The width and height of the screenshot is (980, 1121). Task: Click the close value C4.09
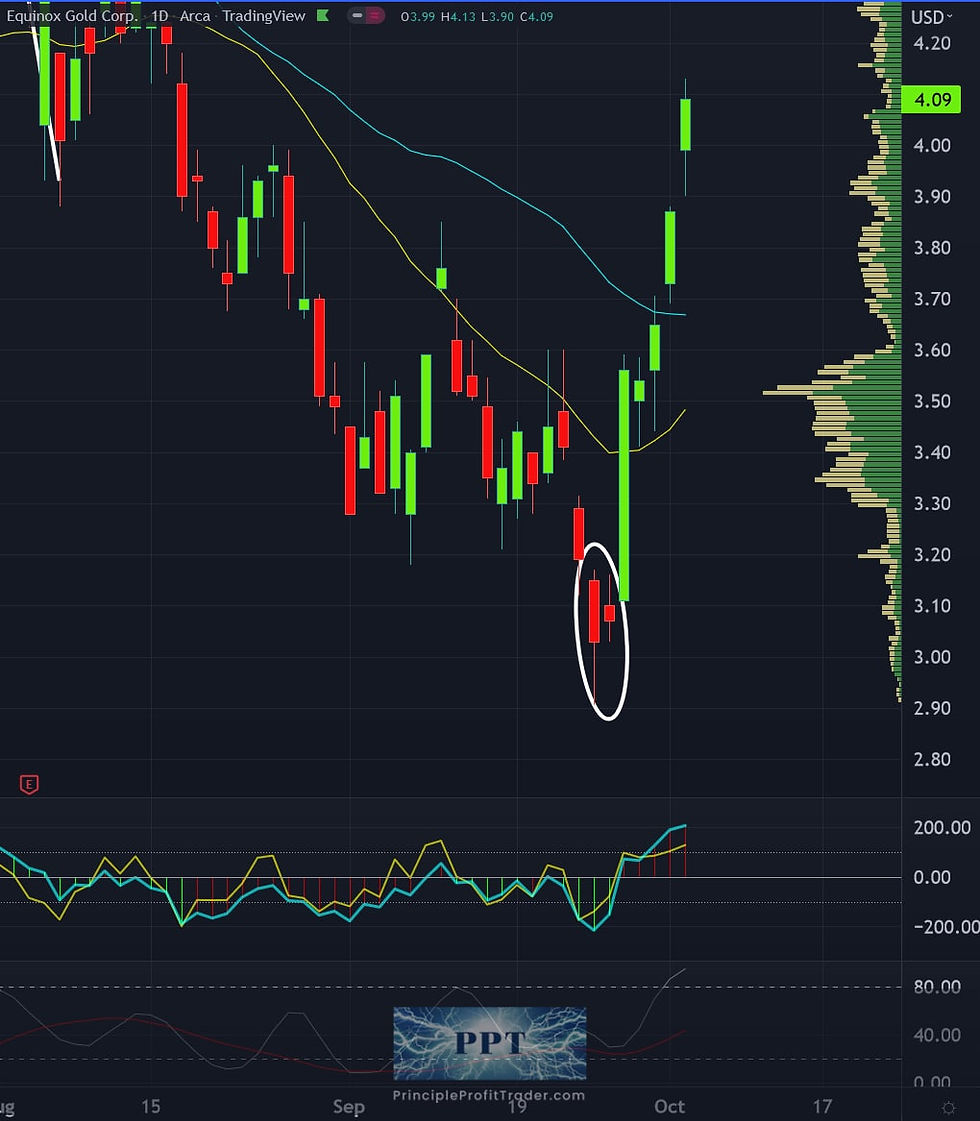pos(536,16)
